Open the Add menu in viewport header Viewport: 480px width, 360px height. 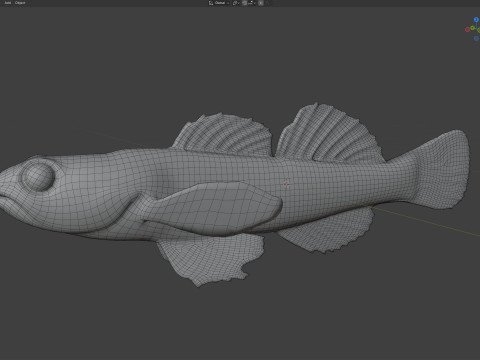click(7, 3)
